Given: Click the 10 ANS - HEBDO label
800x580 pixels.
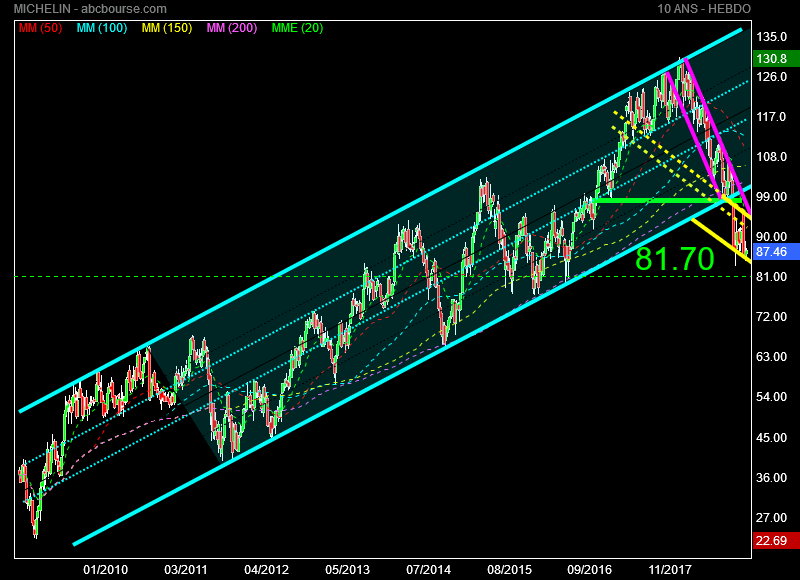Looking at the screenshot, I should [704, 9].
